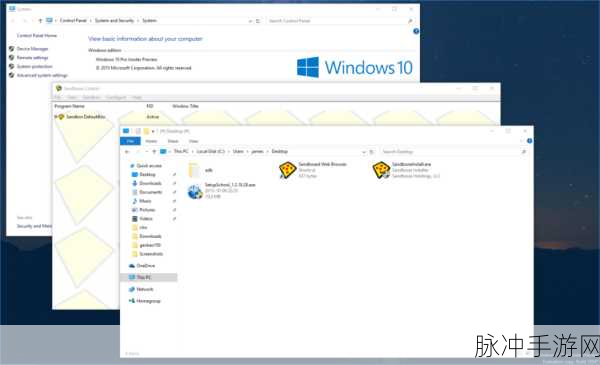
Task: Click the File Explorer search magnifier icon
Action: (x=524, y=152)
